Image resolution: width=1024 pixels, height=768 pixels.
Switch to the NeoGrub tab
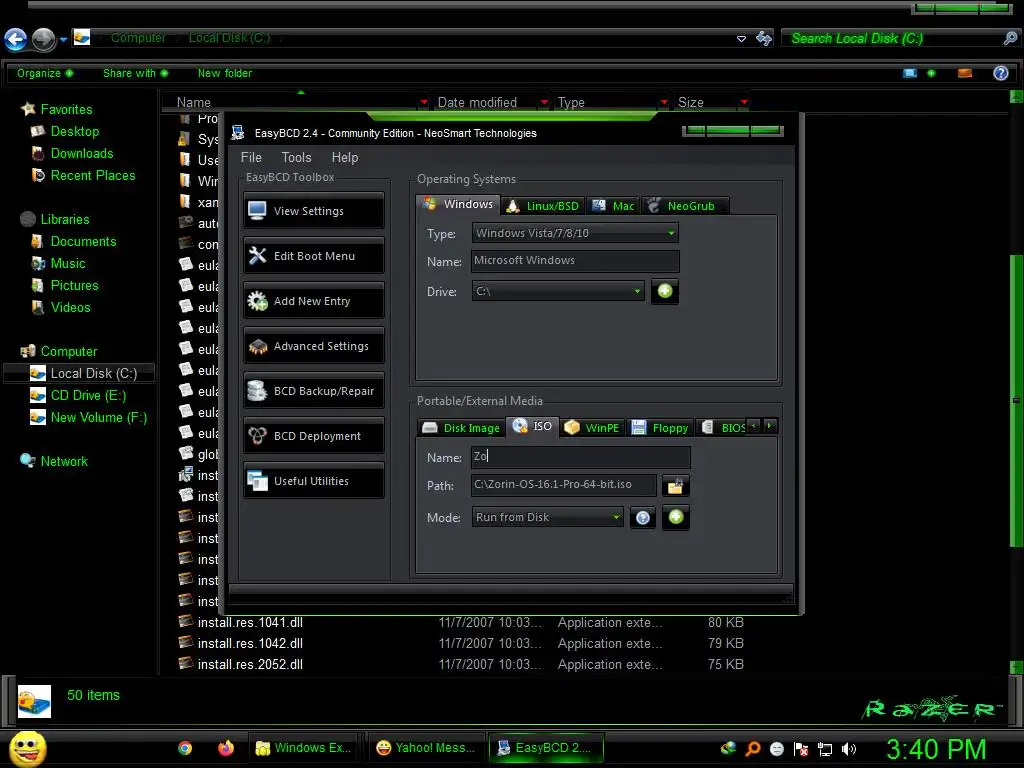[685, 206]
